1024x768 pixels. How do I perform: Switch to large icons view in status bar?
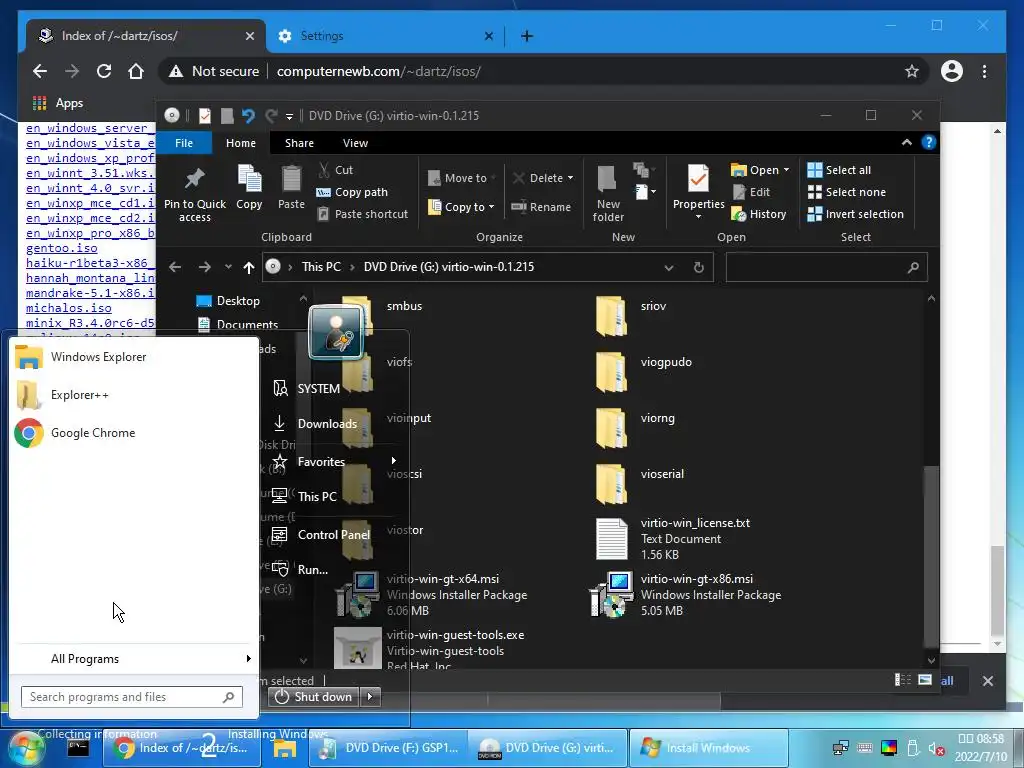tap(925, 680)
